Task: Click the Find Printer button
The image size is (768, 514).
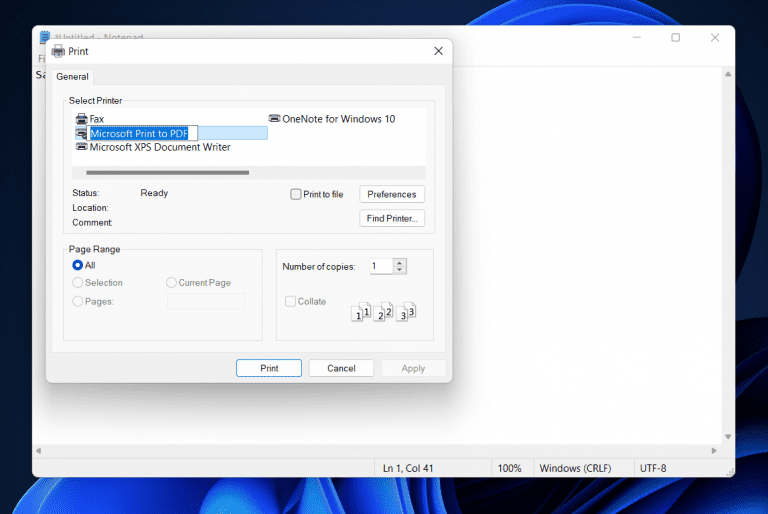Action: pos(391,218)
